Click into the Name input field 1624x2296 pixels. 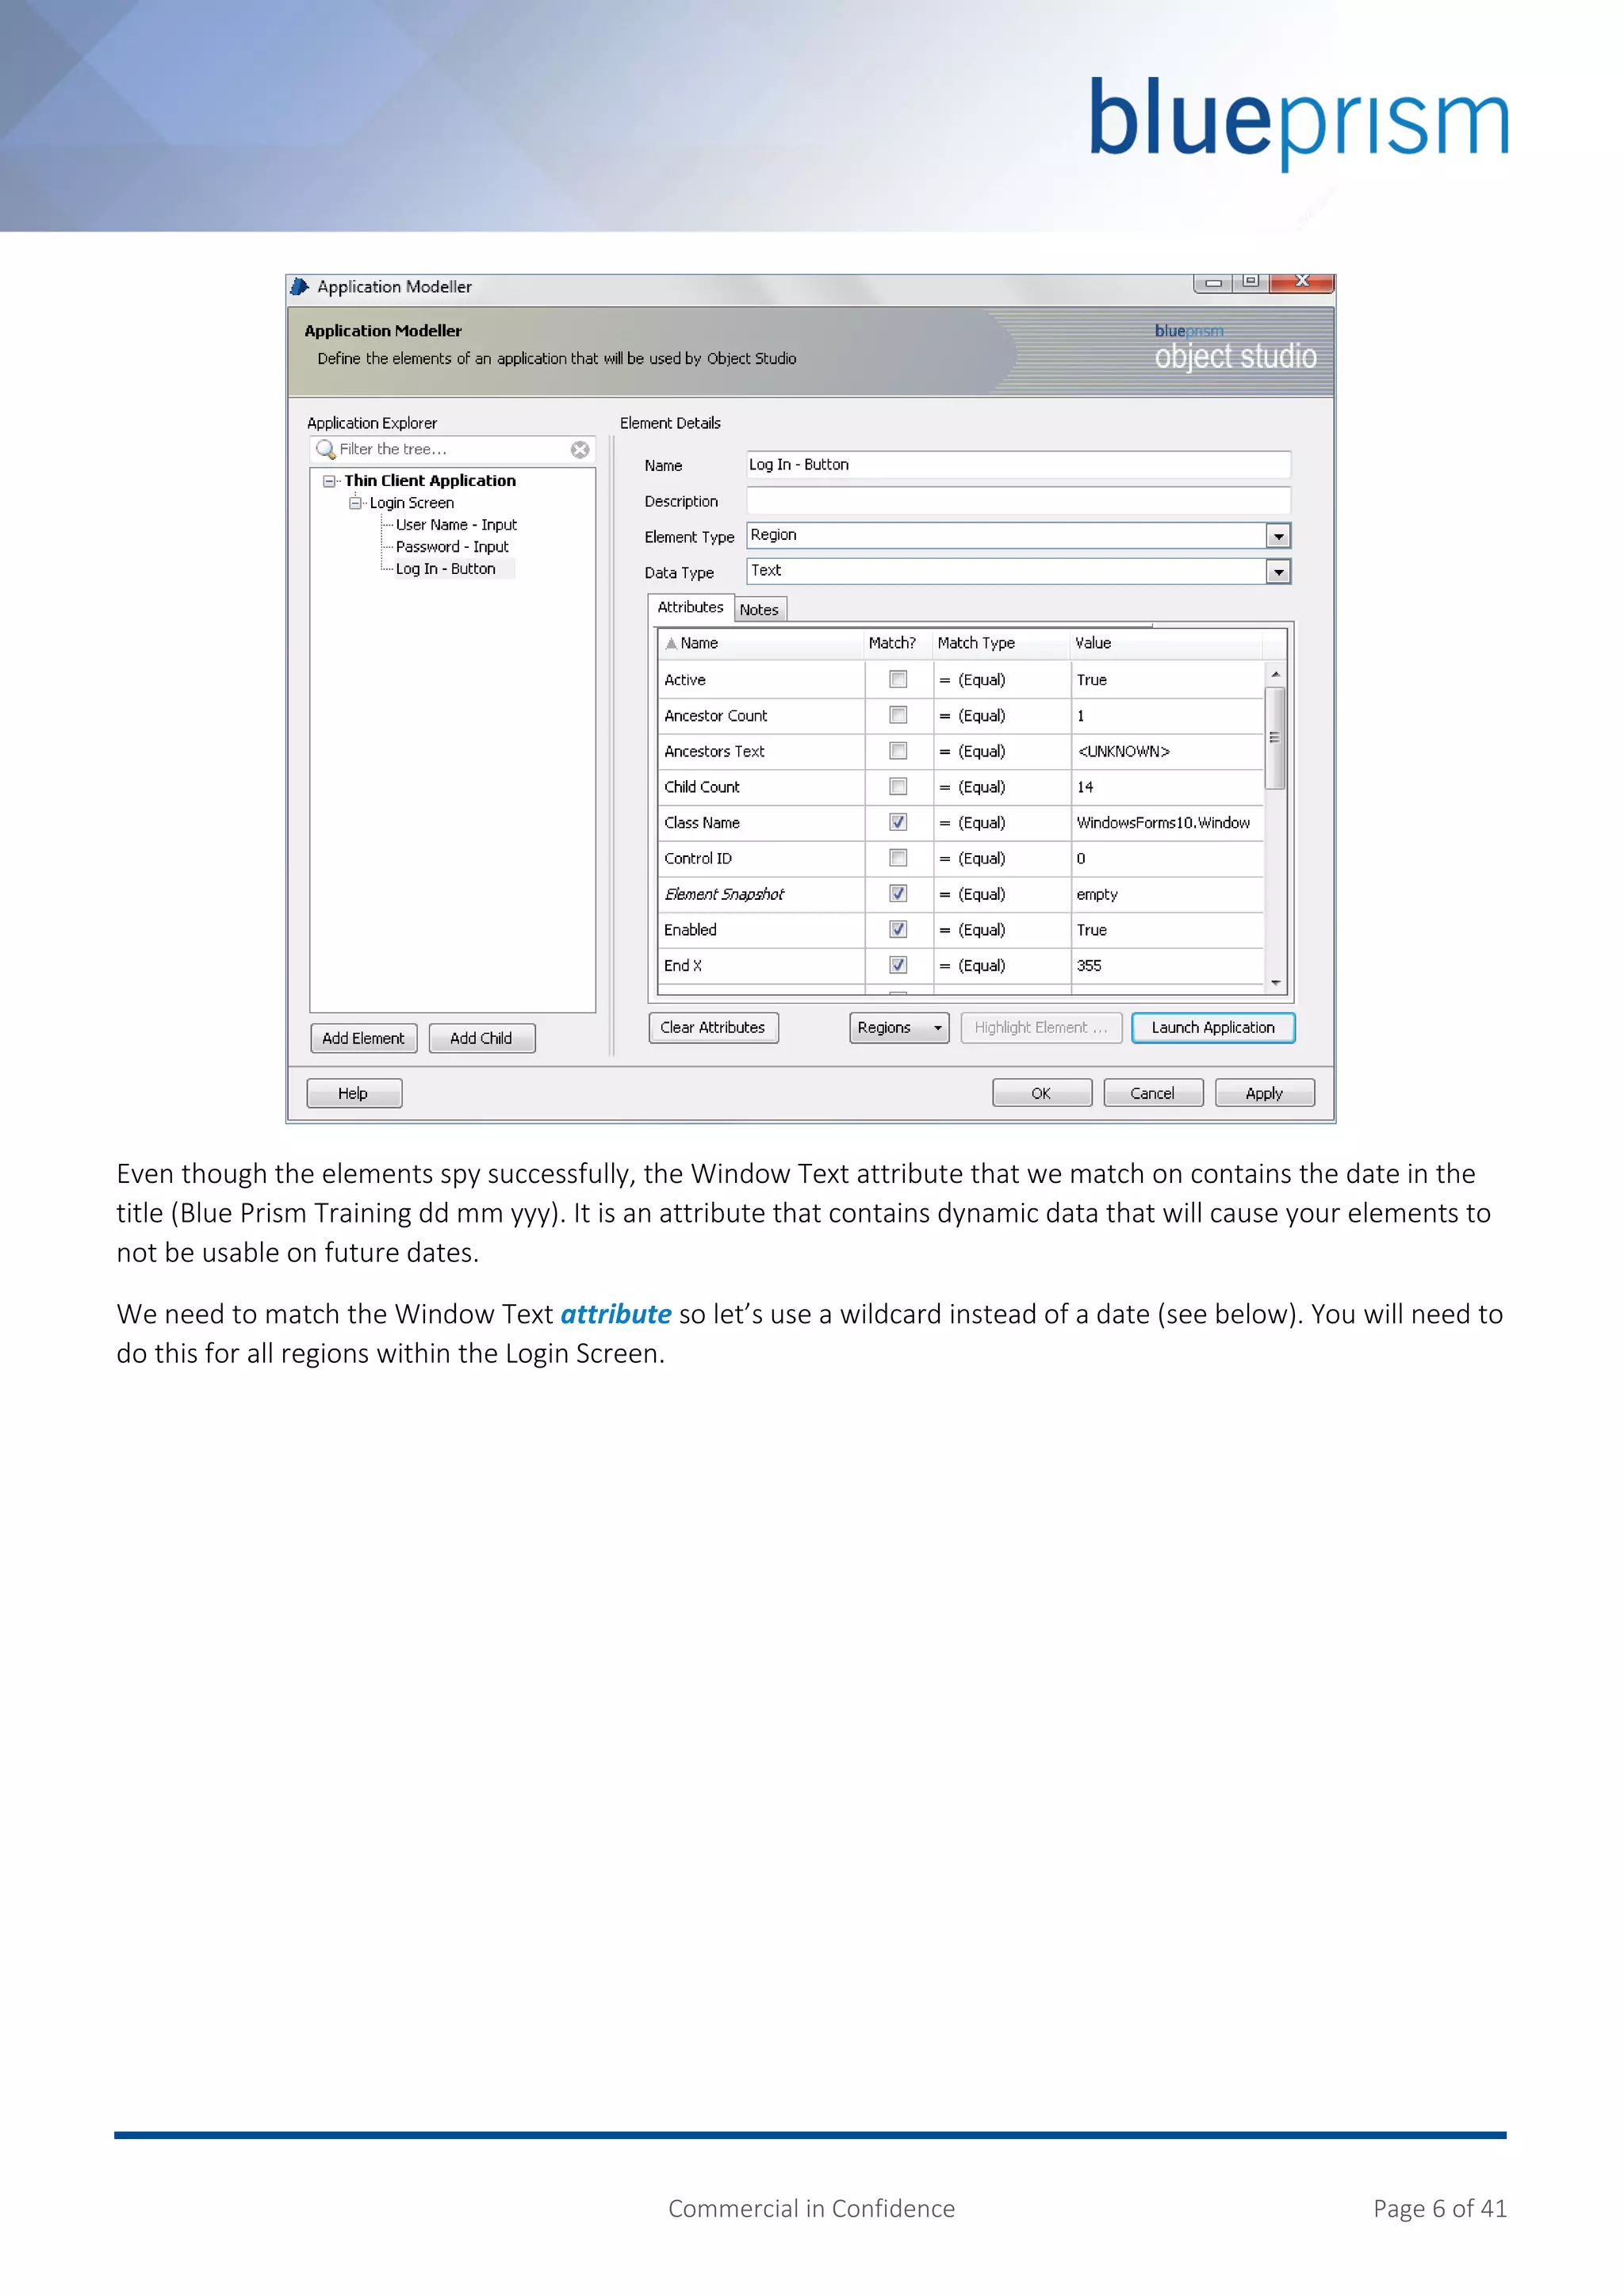tap(1018, 465)
